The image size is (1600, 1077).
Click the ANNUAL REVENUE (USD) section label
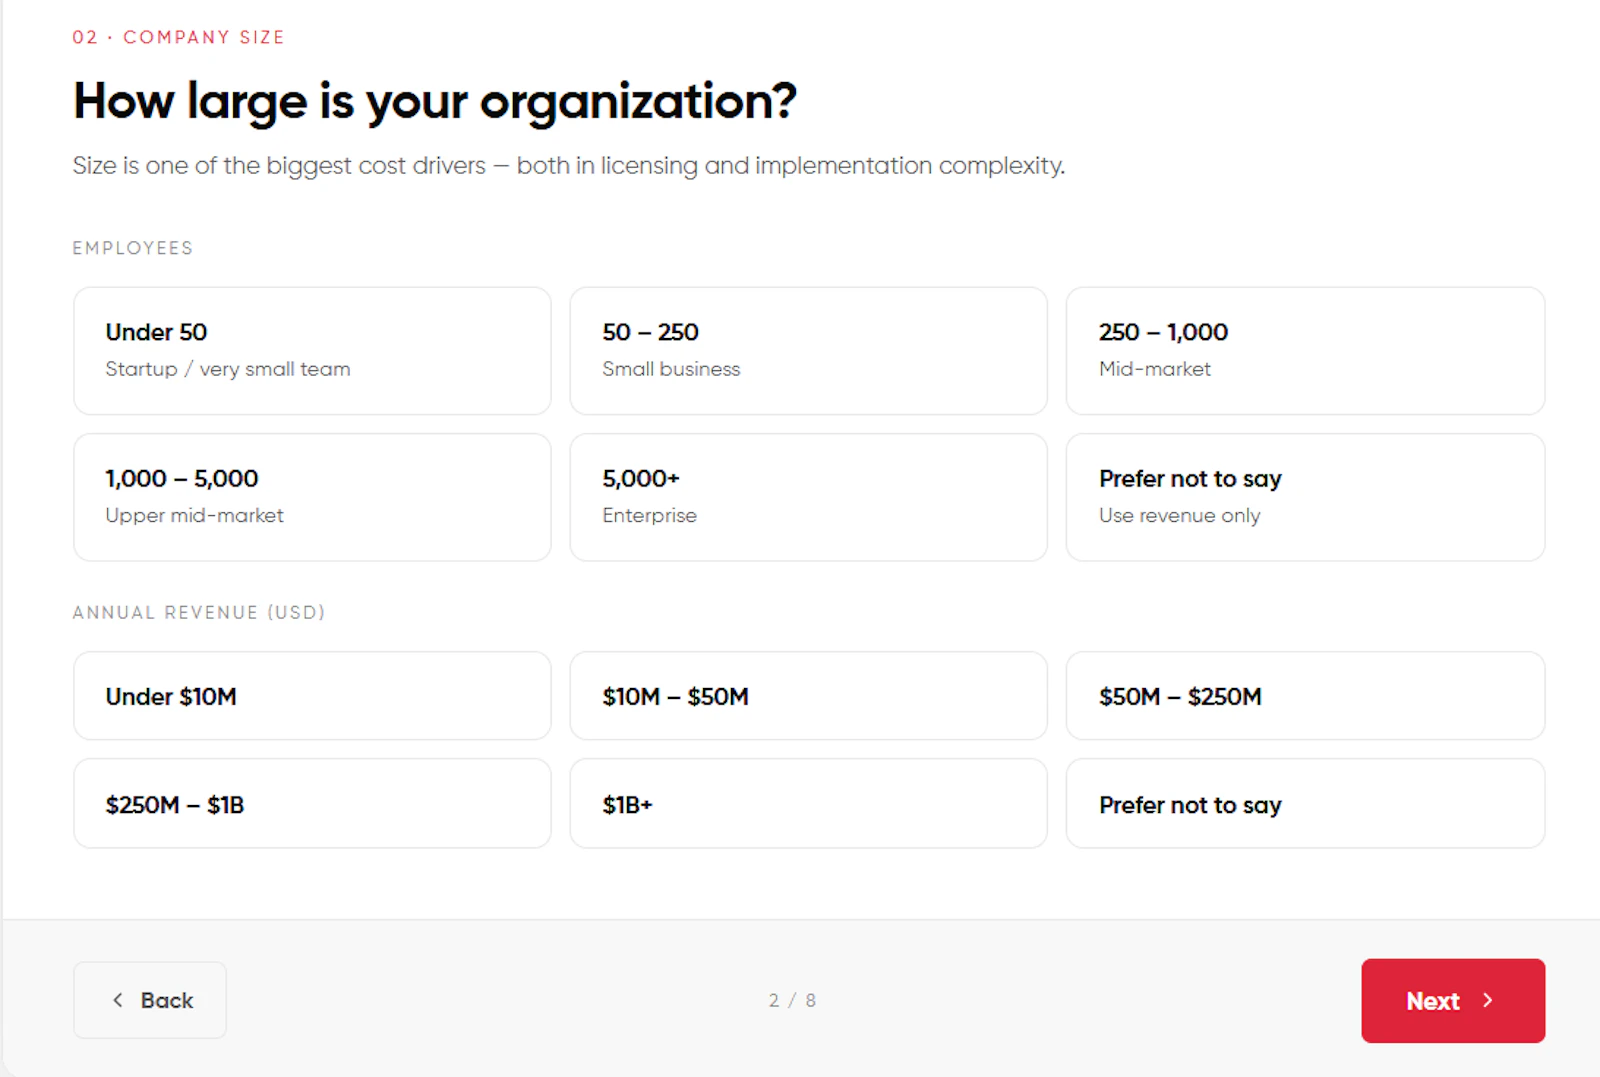[x=199, y=612]
